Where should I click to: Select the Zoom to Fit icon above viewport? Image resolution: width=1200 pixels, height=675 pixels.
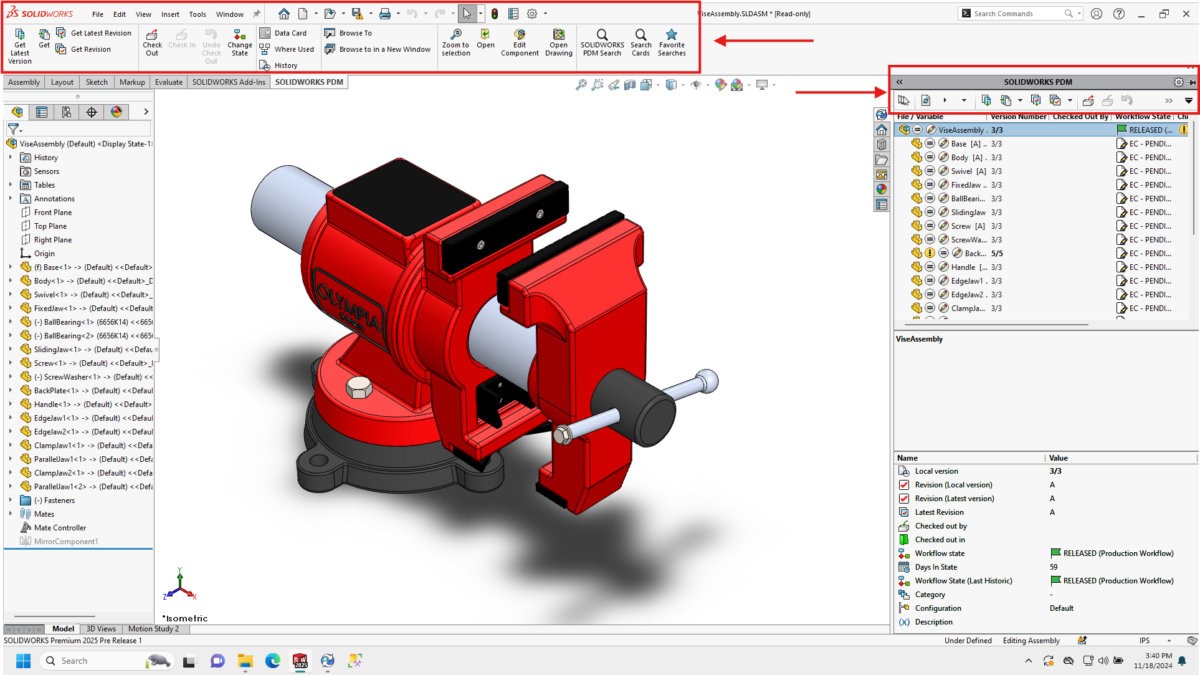(x=582, y=85)
